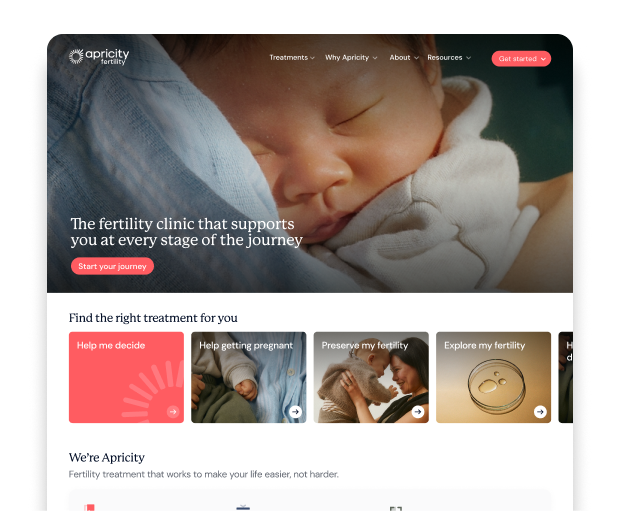Open the Treatments menu item
620x511 pixels.
pyautogui.click(x=289, y=58)
